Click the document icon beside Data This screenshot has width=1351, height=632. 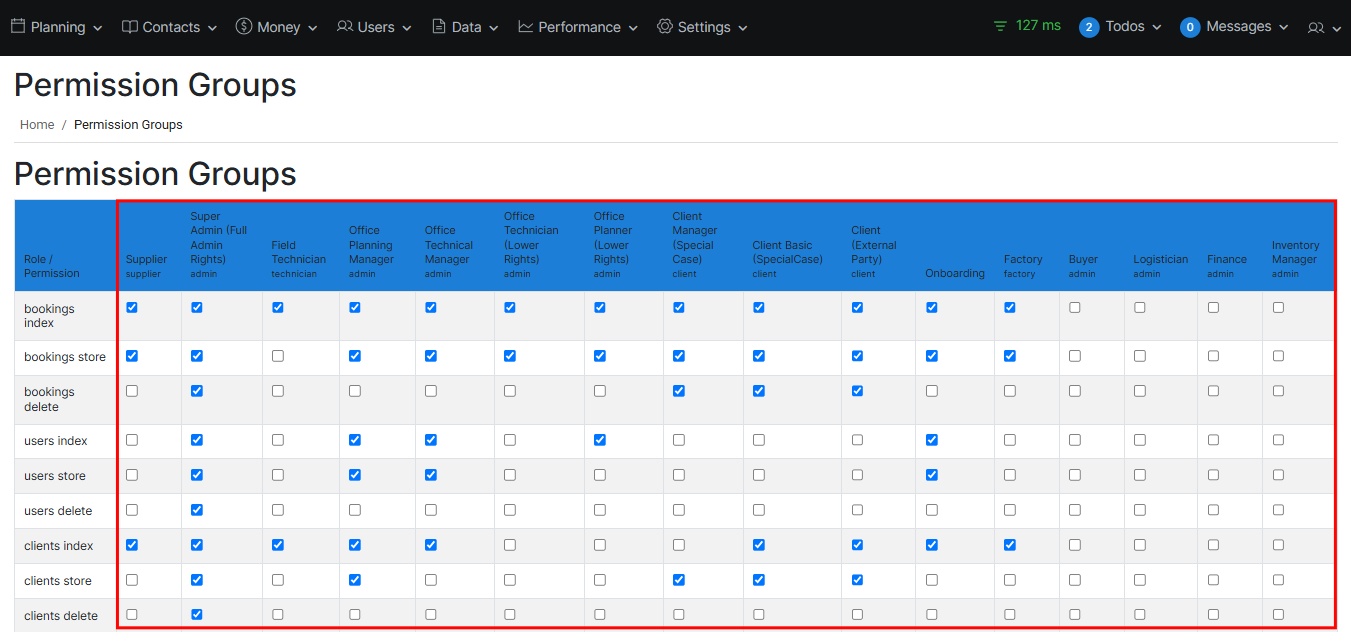click(x=439, y=27)
